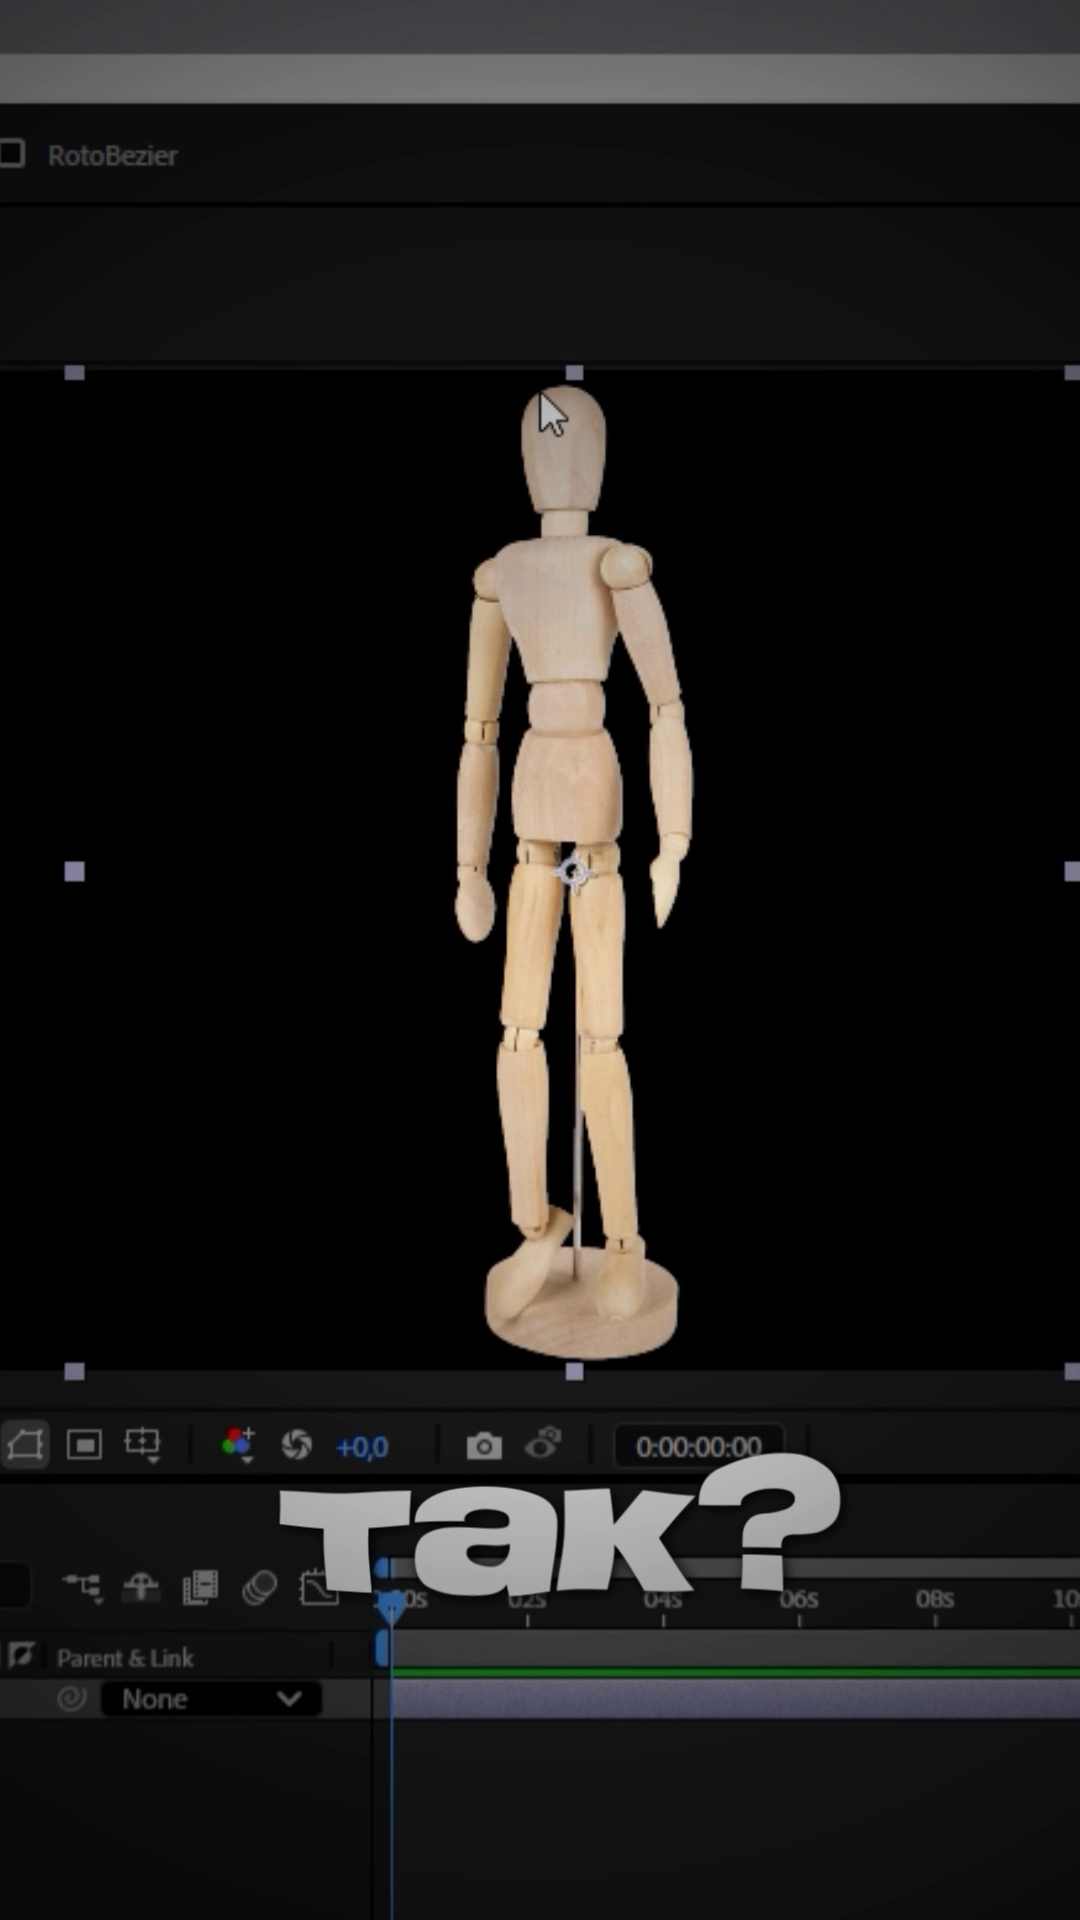Open the composition mini-flowchart icon
The width and height of the screenshot is (1080, 1920).
82,1587
